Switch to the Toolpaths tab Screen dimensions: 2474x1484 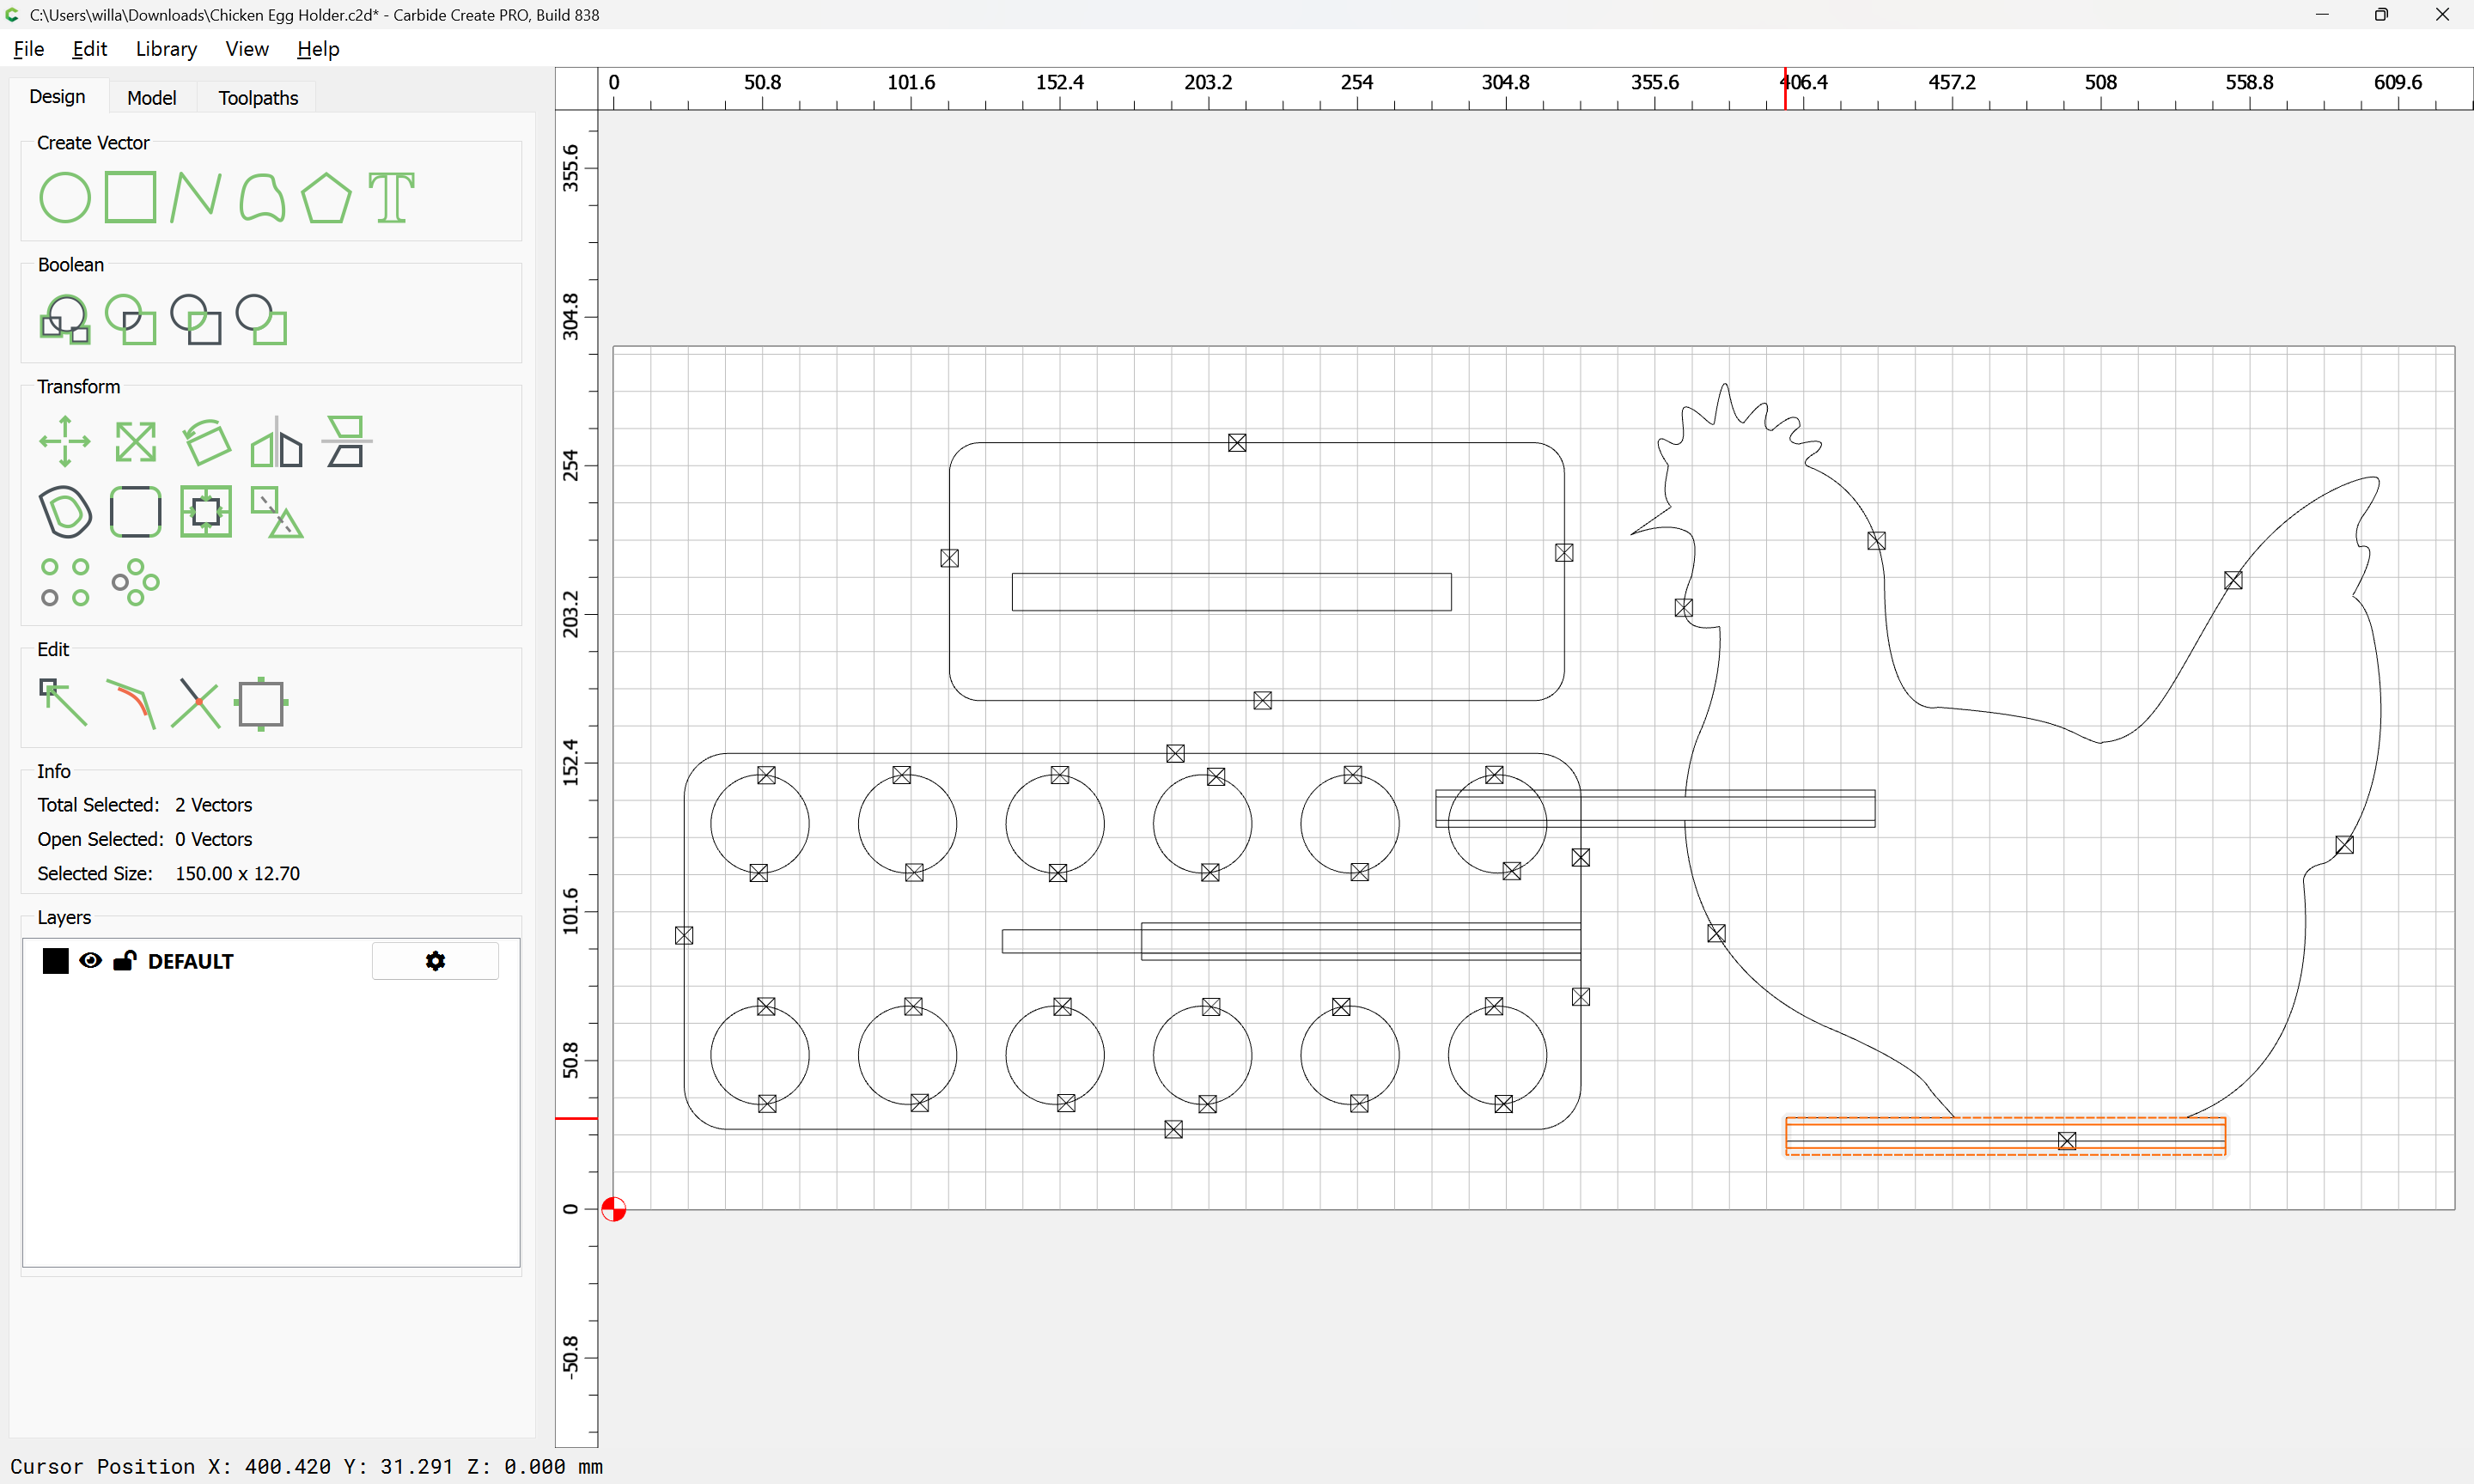coord(258,97)
